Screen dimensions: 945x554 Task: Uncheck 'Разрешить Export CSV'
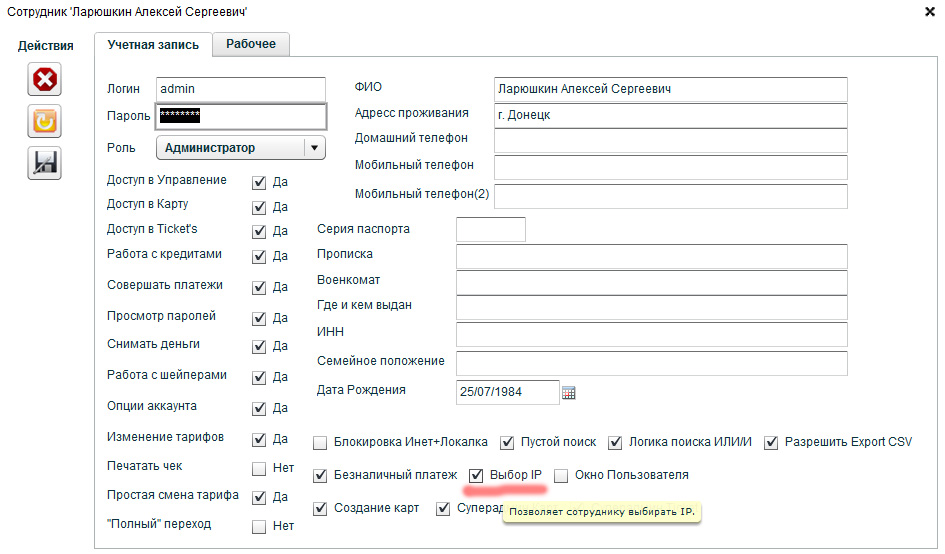(771, 443)
